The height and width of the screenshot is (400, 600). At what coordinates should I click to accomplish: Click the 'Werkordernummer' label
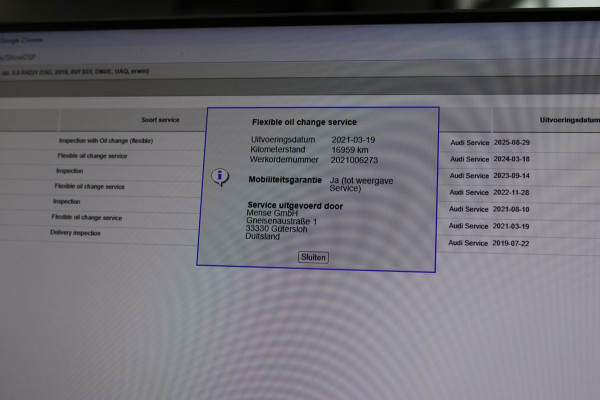click(x=284, y=159)
